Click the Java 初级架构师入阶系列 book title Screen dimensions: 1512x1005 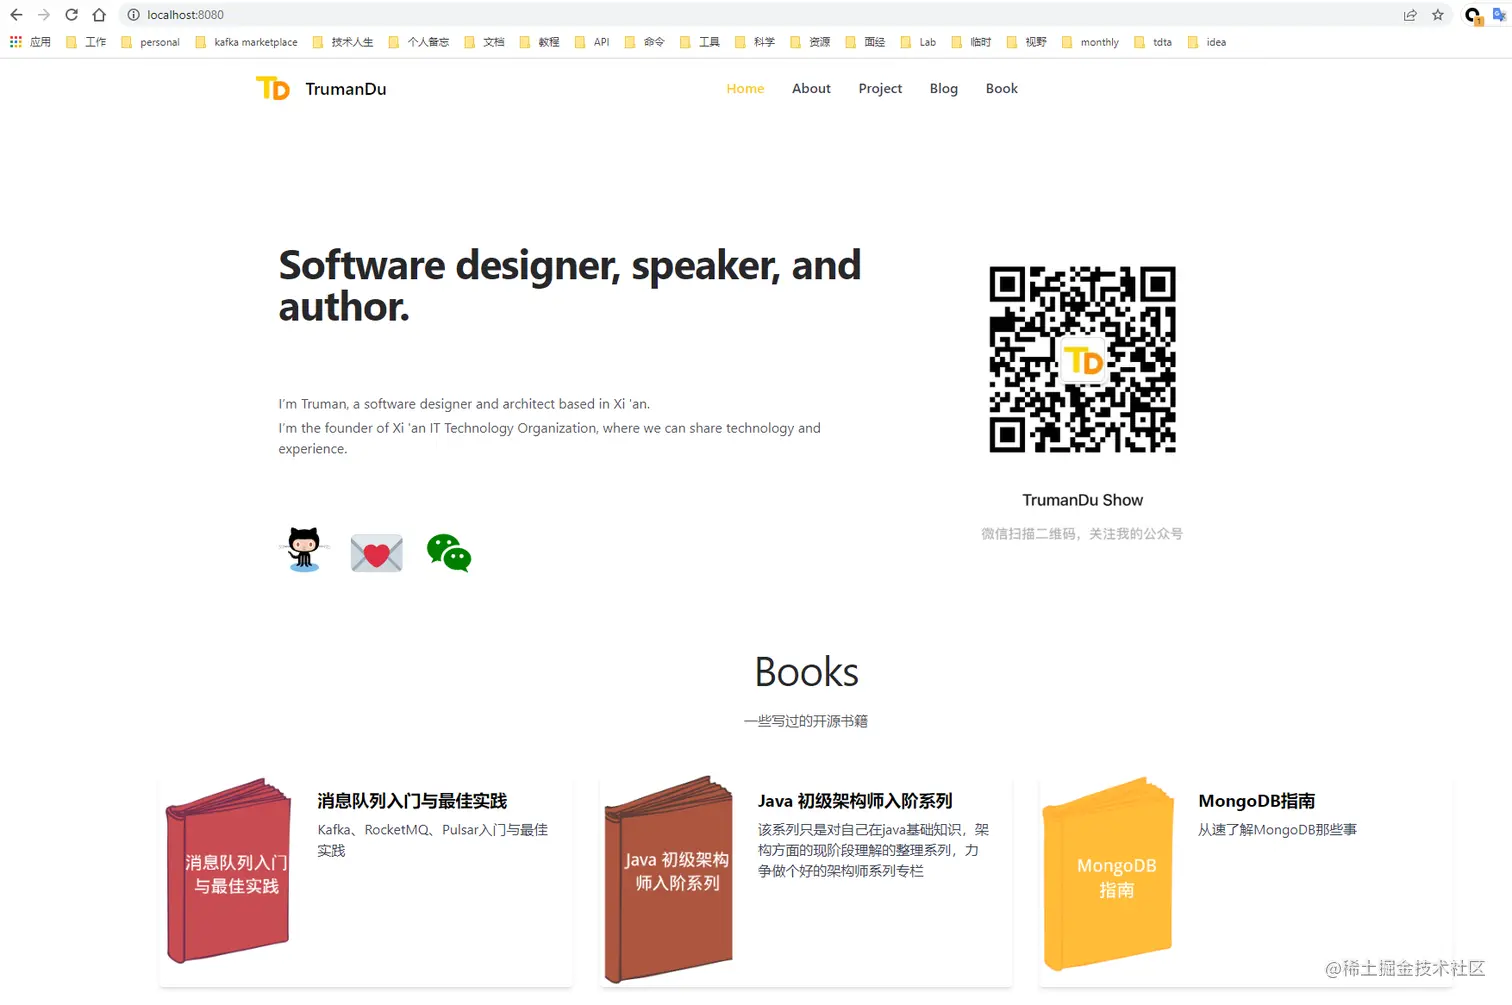(855, 801)
